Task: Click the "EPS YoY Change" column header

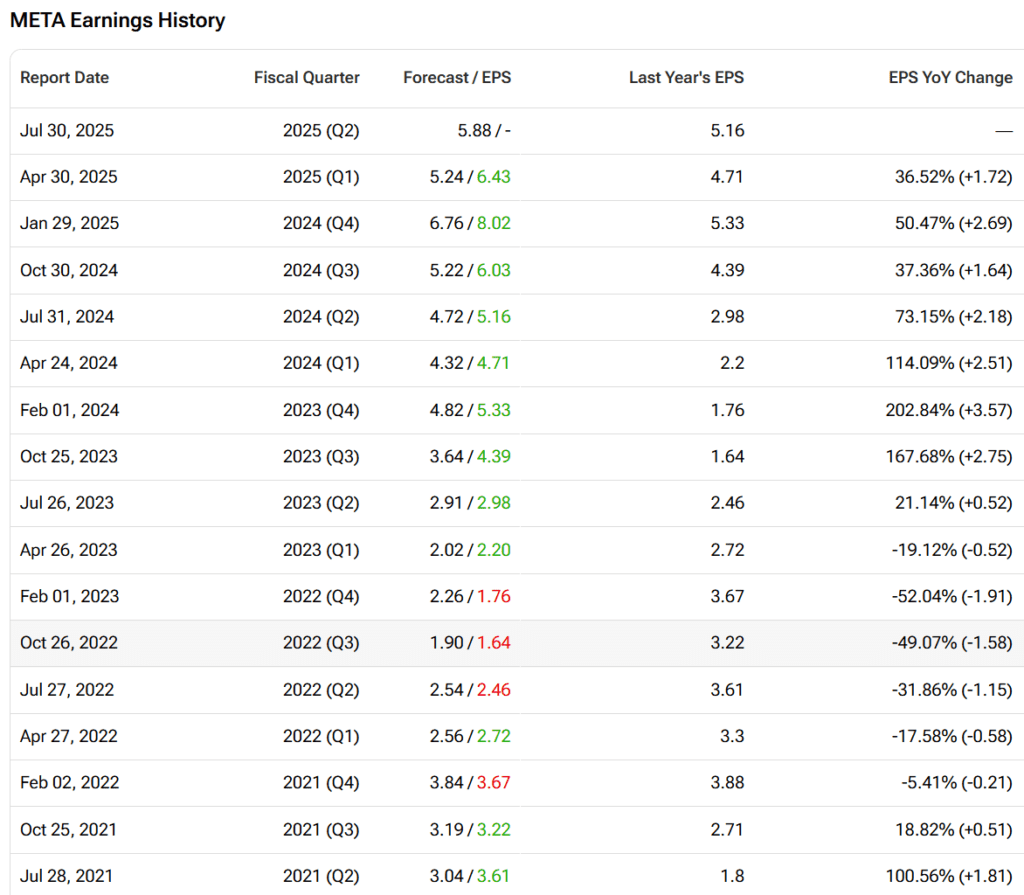Action: click(x=951, y=78)
